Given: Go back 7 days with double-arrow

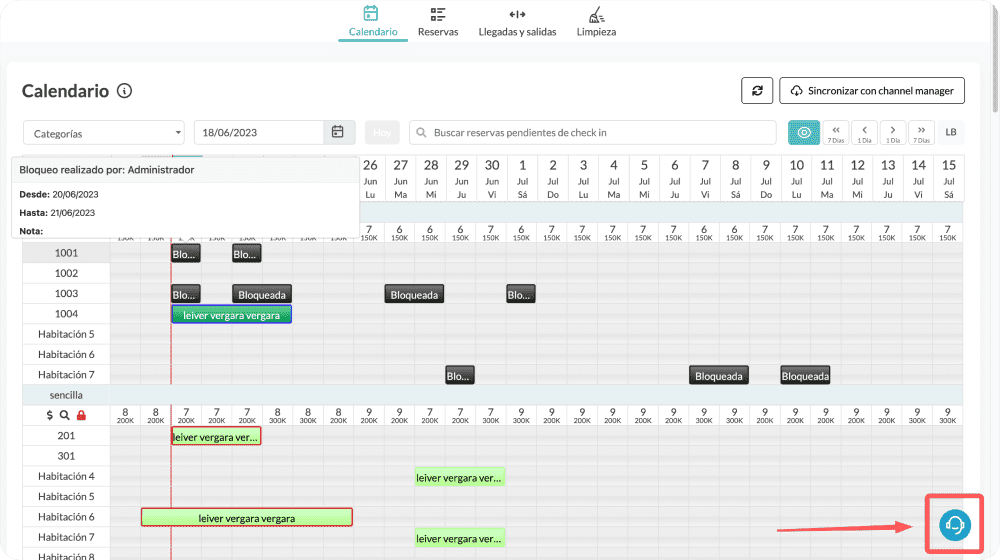Looking at the screenshot, I should (x=835, y=132).
